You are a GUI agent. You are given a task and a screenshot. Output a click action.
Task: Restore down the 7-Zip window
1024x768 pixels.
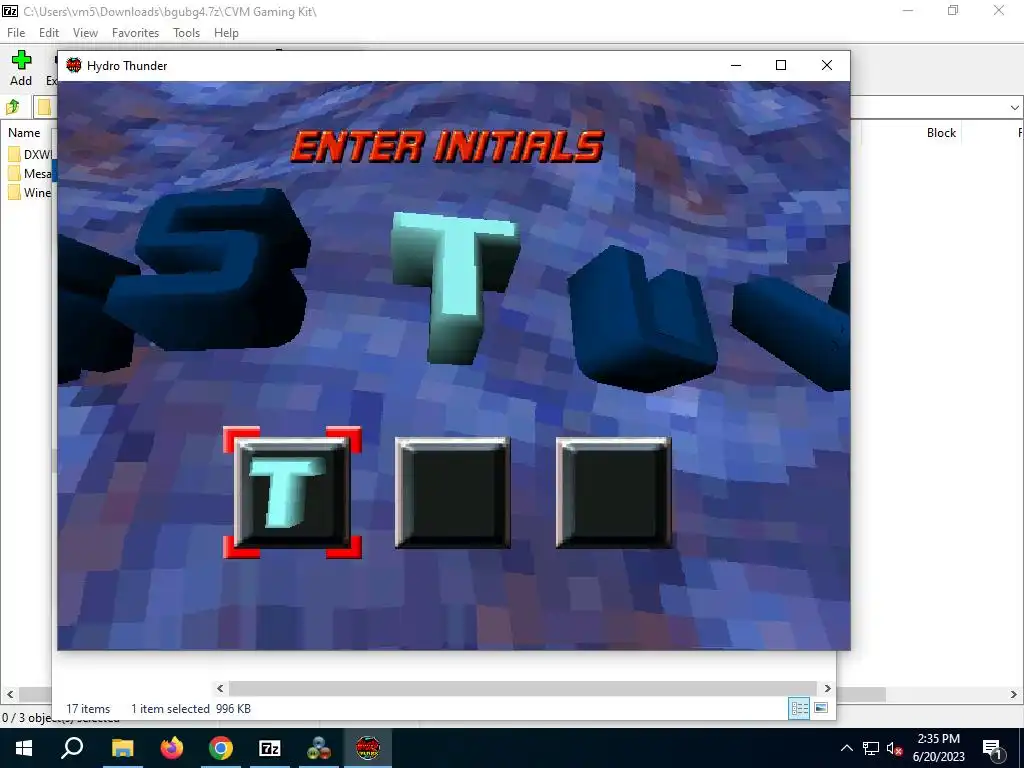(953, 10)
